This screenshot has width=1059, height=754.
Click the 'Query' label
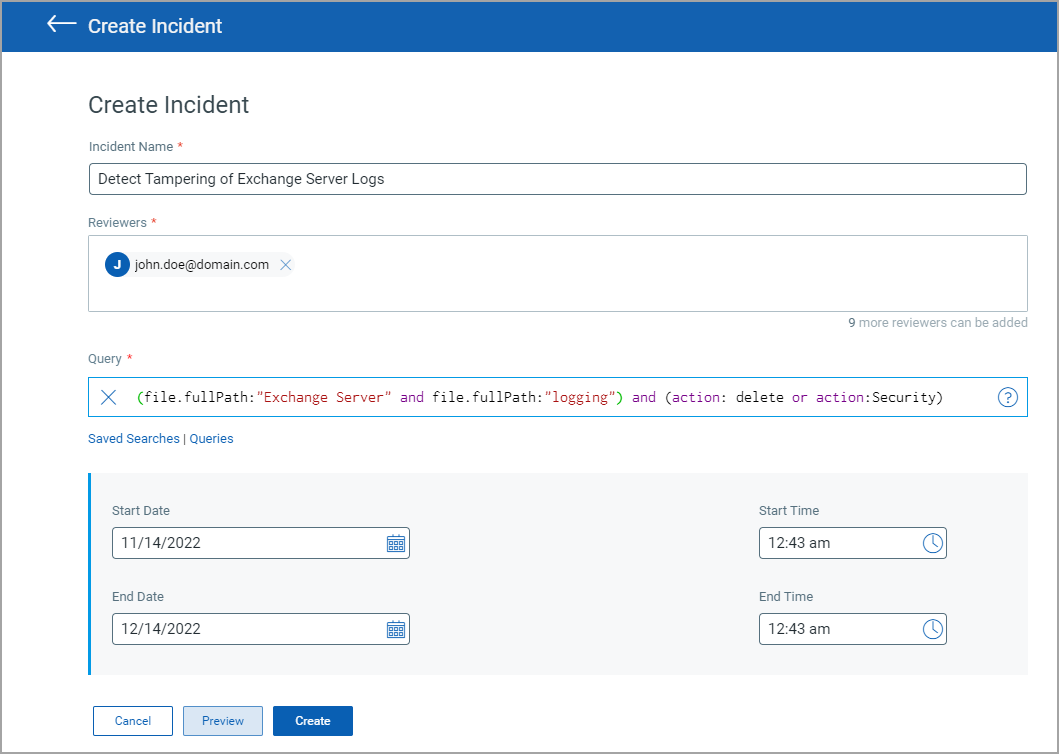[x=105, y=359]
